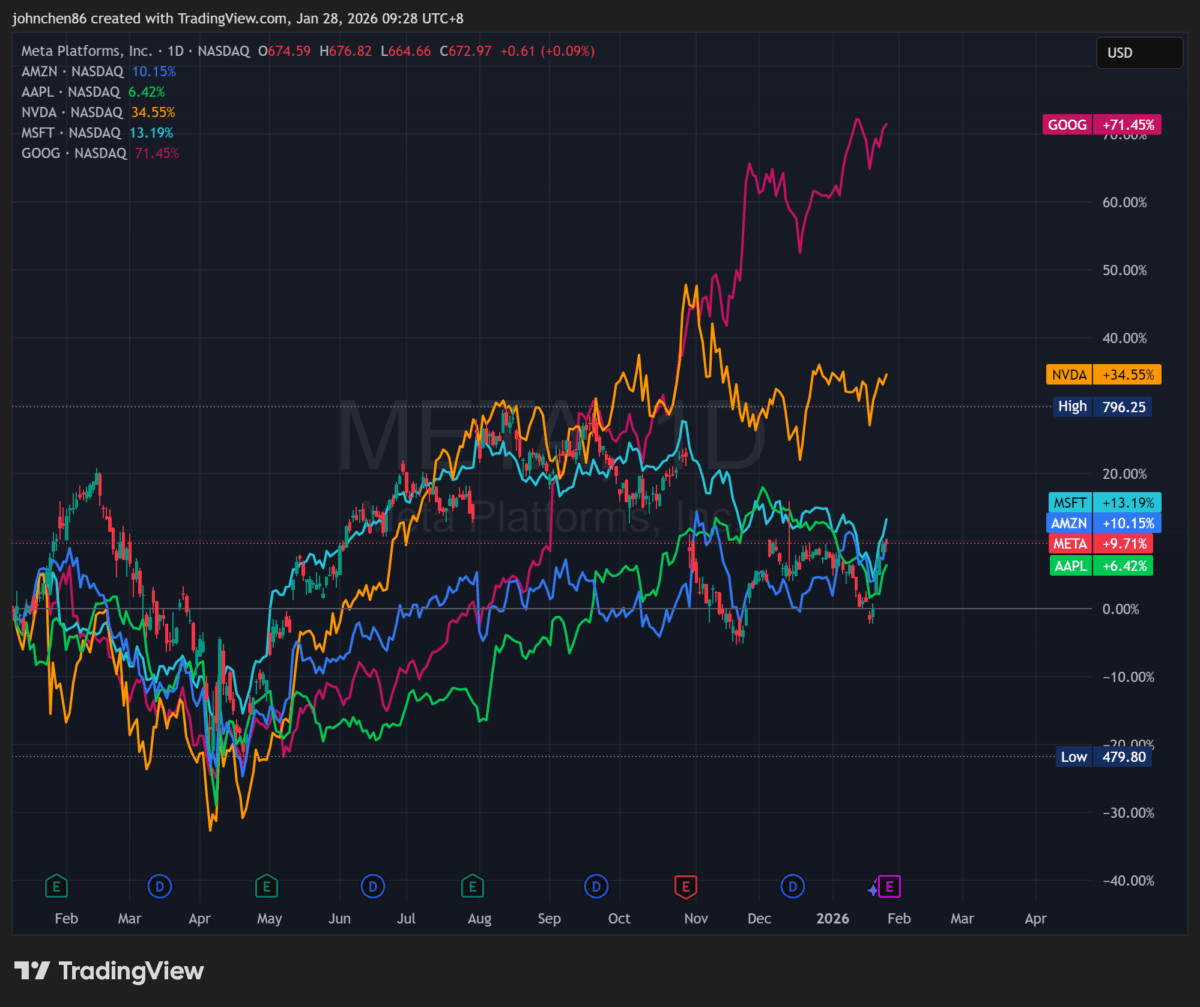Click the green earnings marker above Aug
Viewport: 1200px width, 1007px height.
pos(473,885)
